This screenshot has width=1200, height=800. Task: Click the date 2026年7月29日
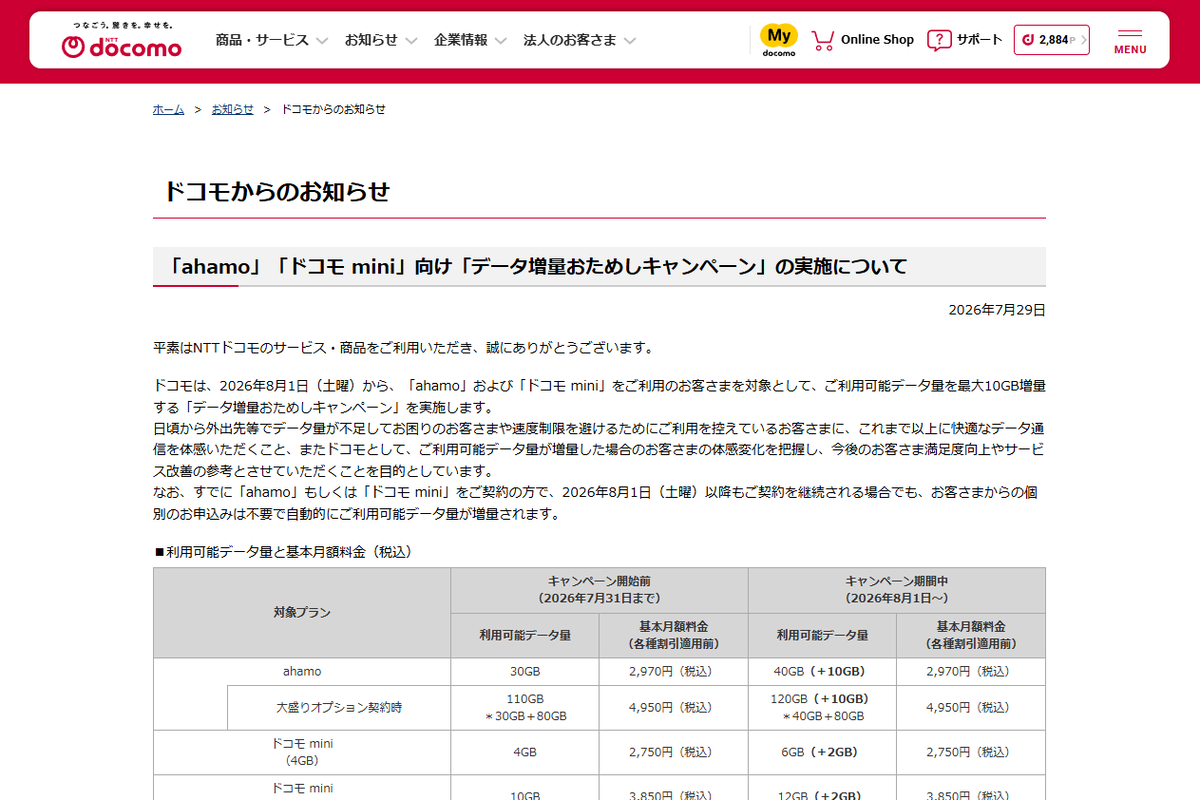[997, 310]
